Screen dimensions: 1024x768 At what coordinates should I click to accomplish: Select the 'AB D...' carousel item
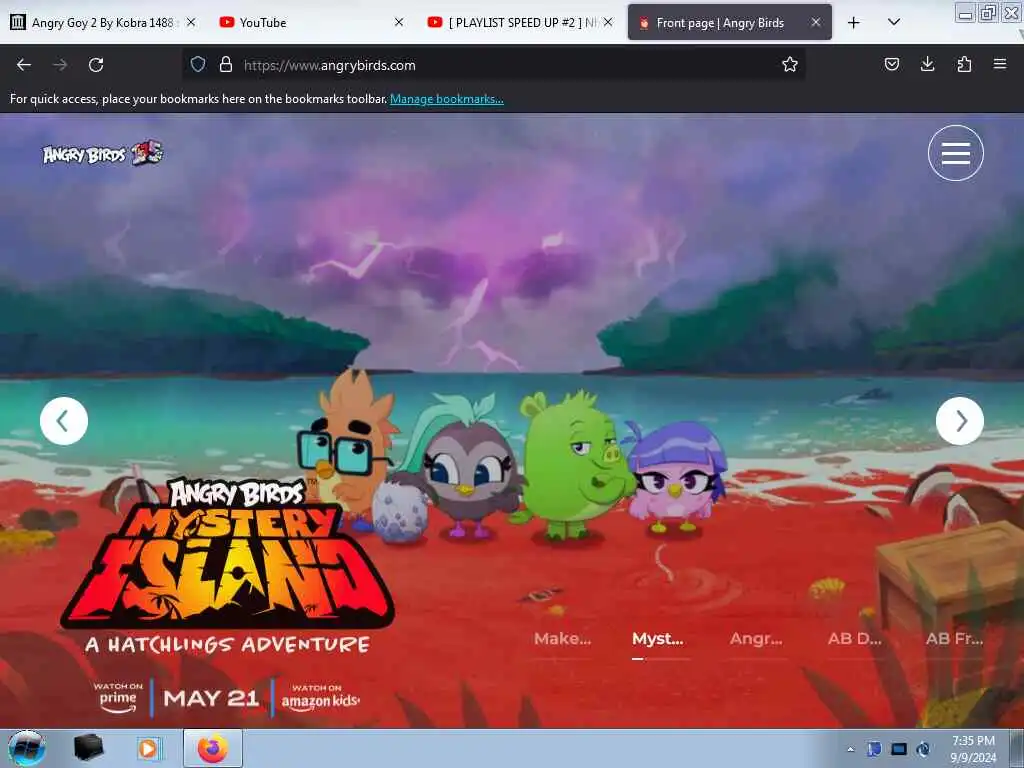pyautogui.click(x=854, y=639)
